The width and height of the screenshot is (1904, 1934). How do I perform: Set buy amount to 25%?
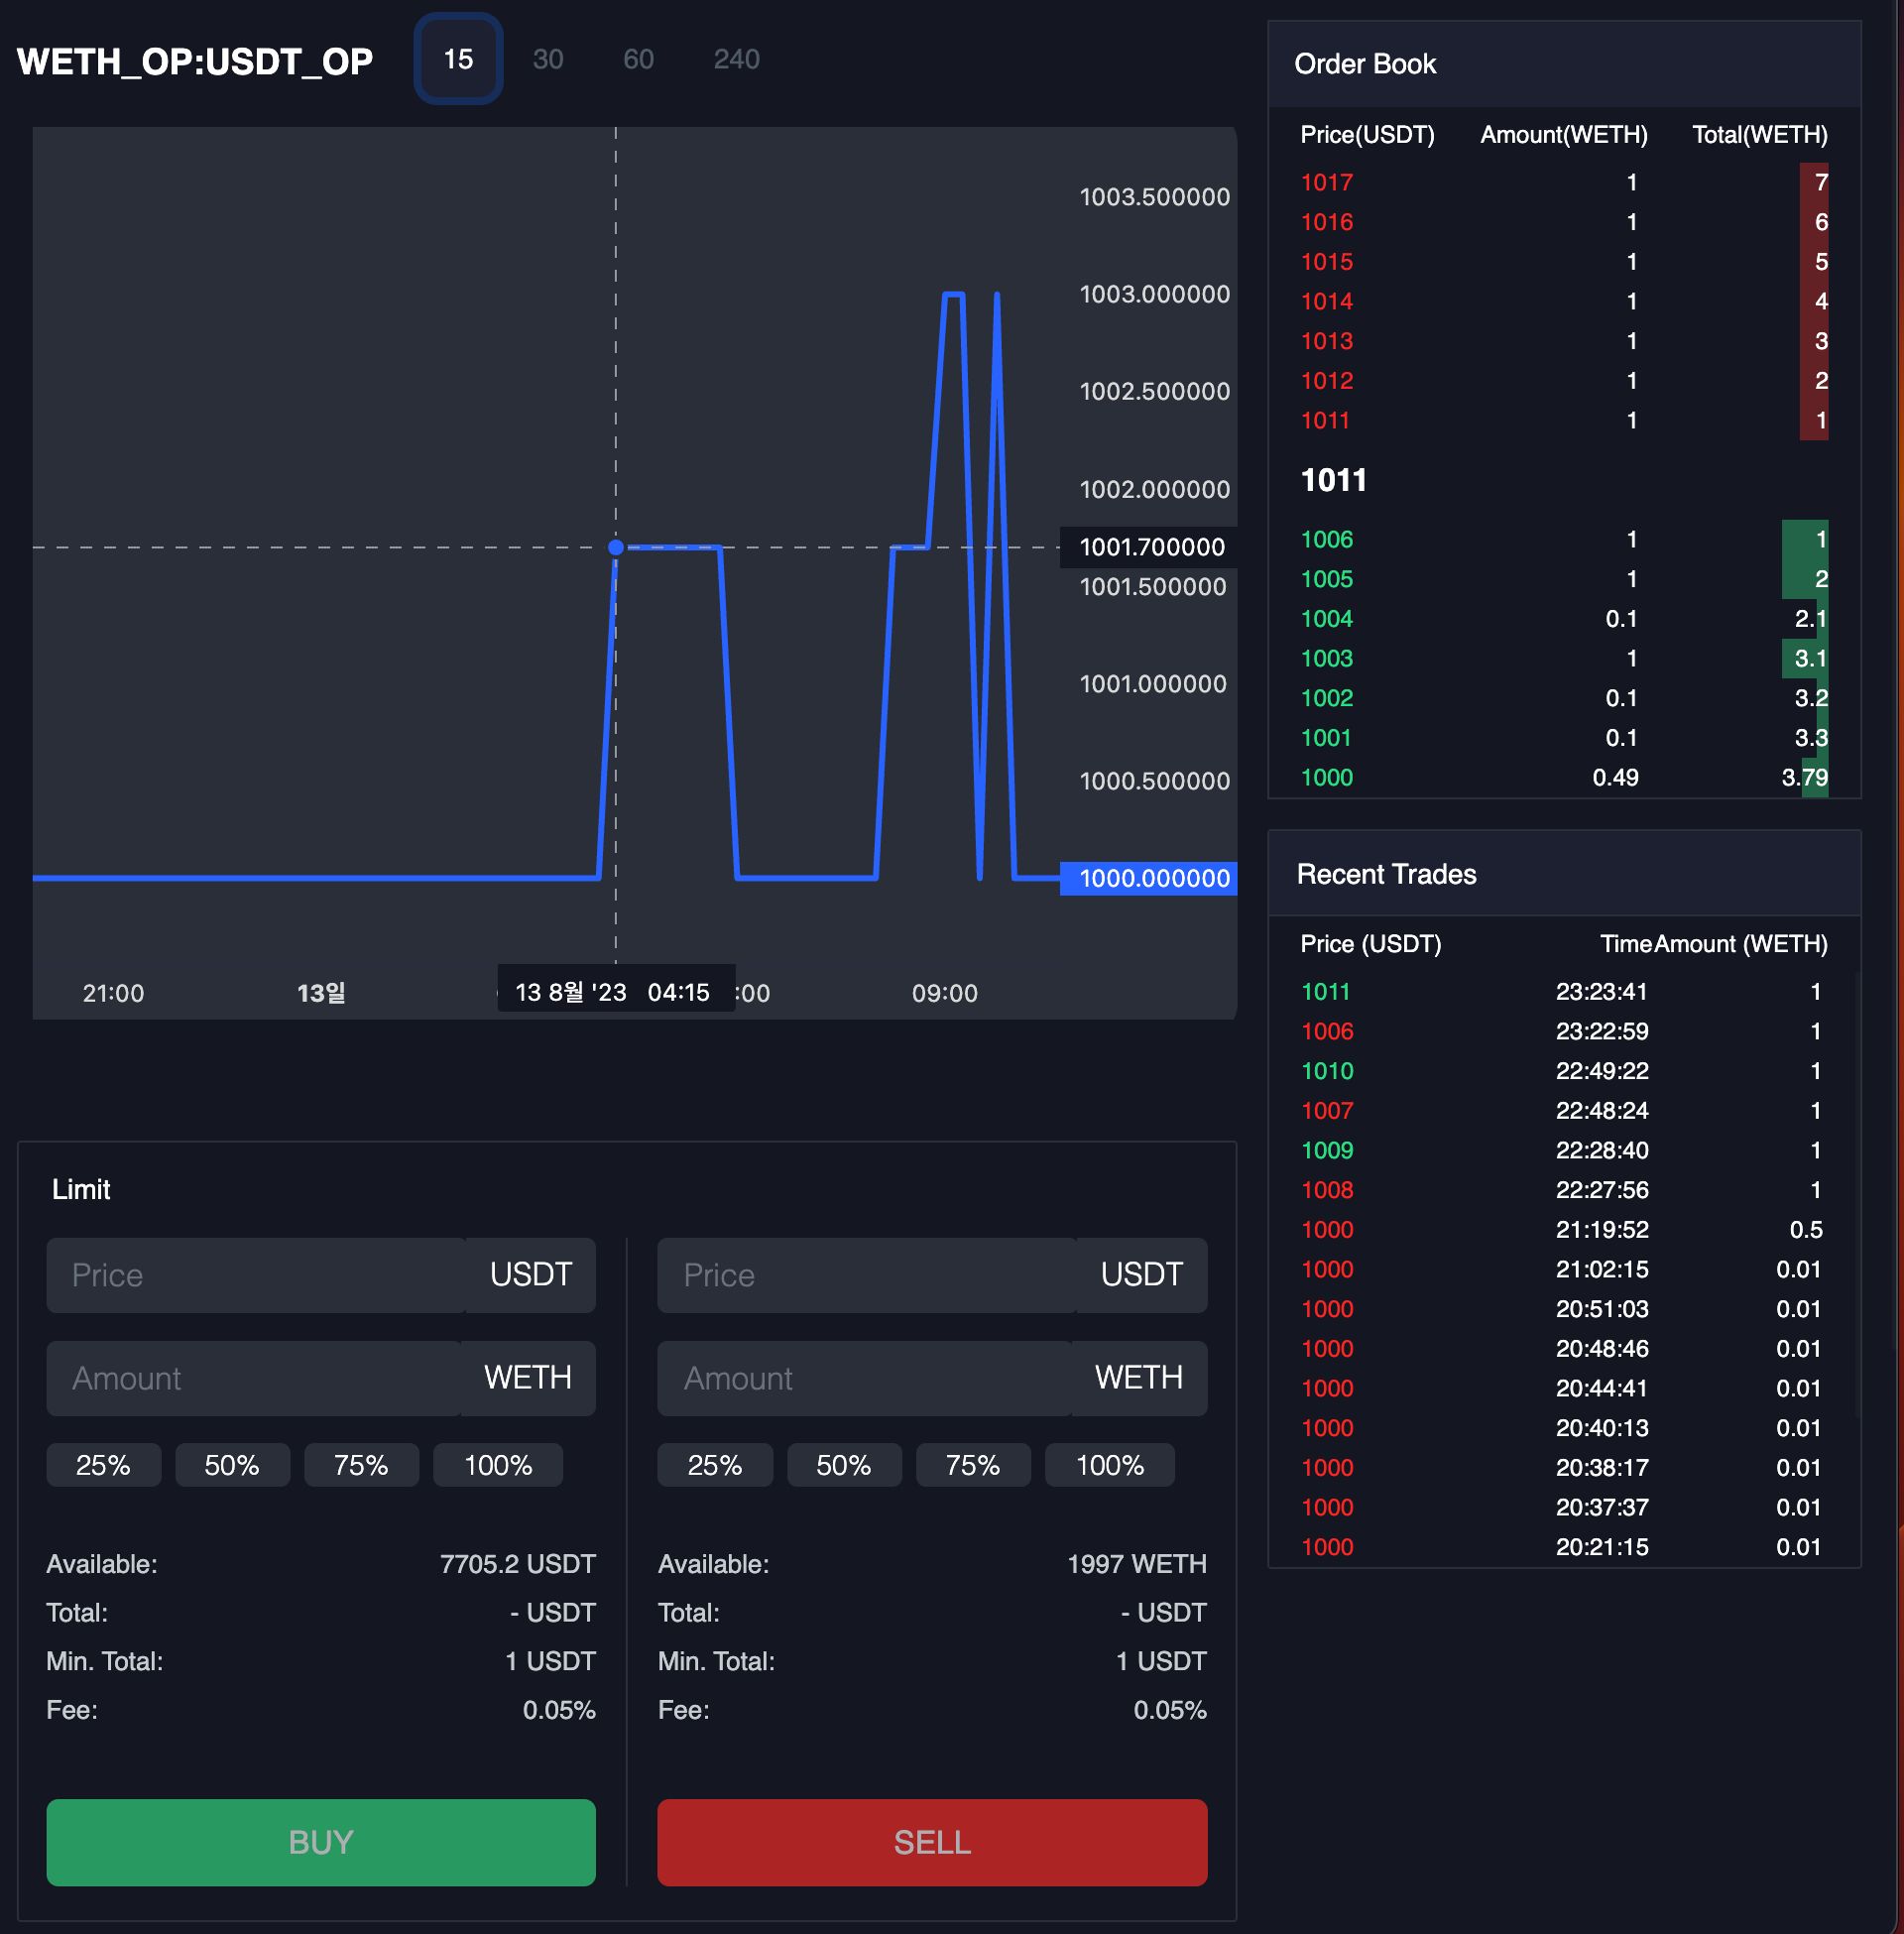(103, 1465)
